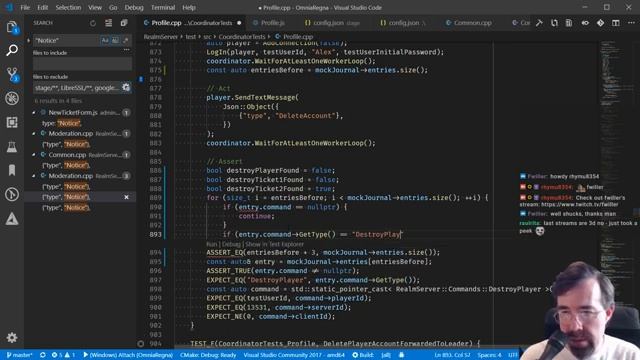Open the Selection menu
The width and height of the screenshot is (640, 360).
68,7
